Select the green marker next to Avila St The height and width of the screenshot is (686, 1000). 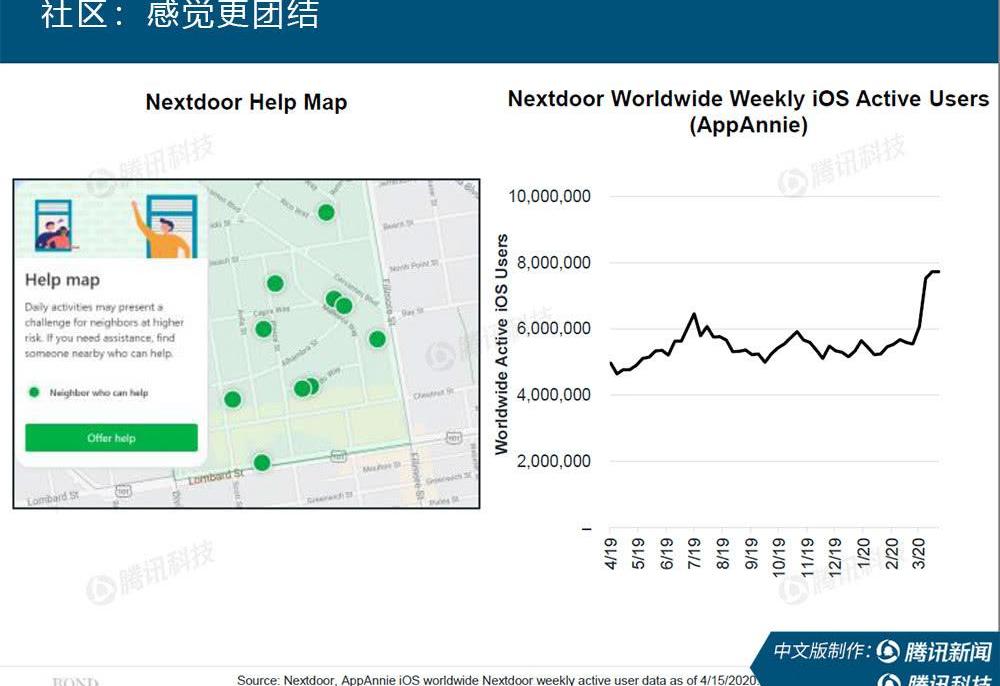tap(263, 329)
